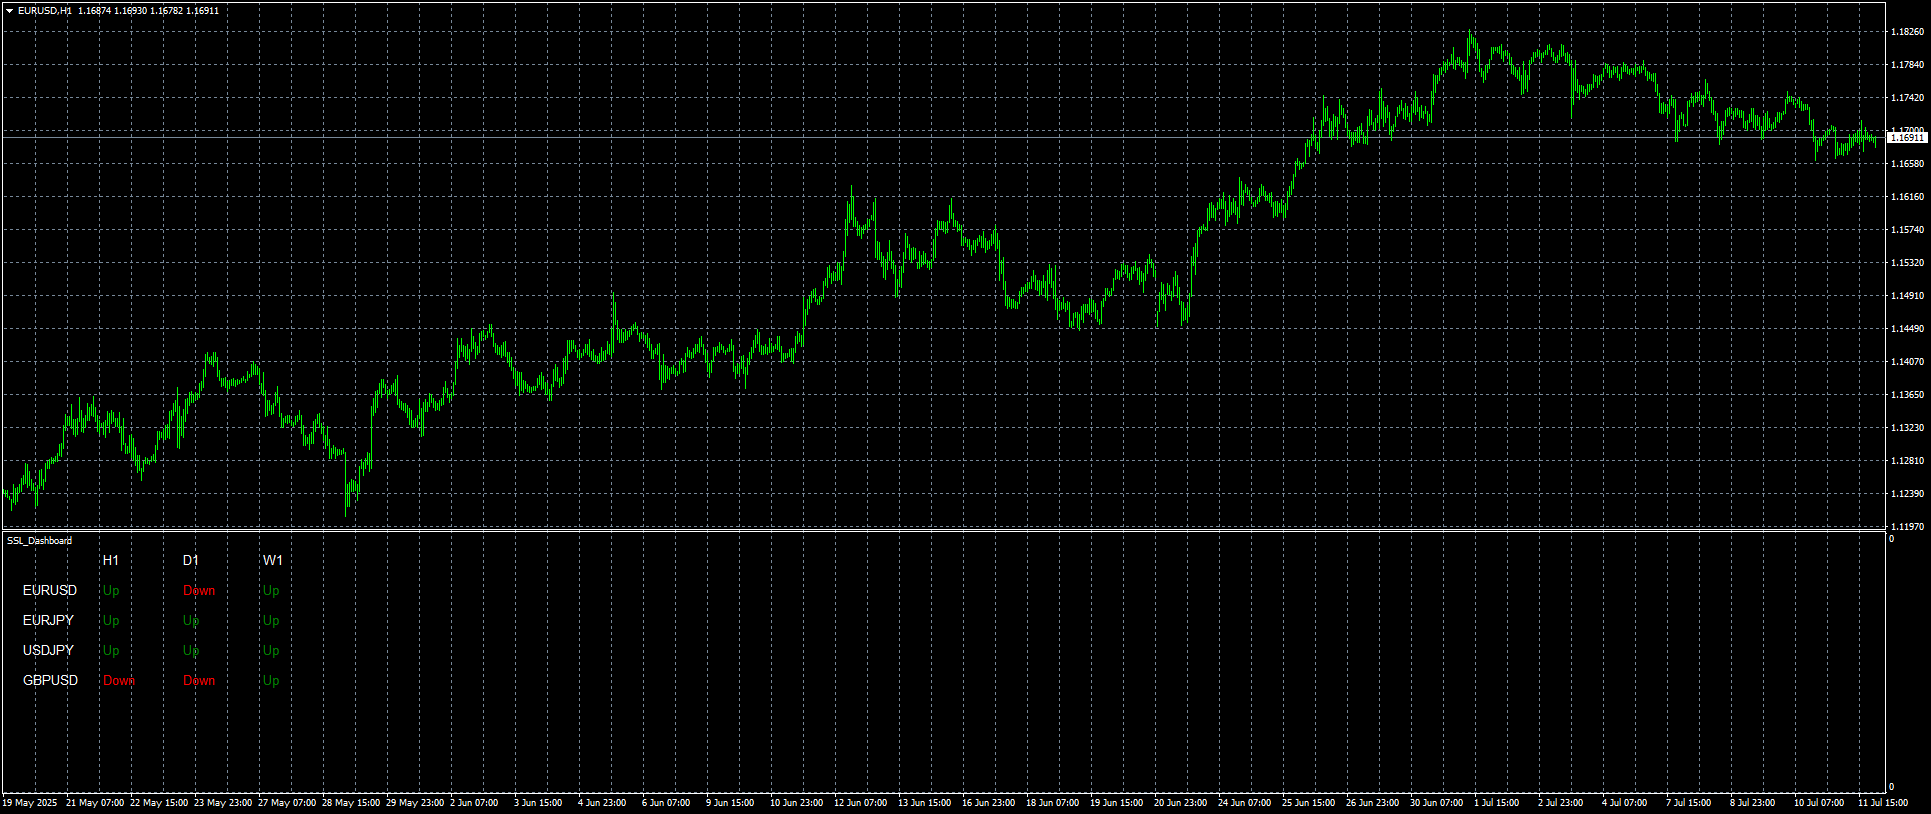Click EURJPY D1 'Up' signal cell
The height and width of the screenshot is (814, 1931).
coord(191,621)
